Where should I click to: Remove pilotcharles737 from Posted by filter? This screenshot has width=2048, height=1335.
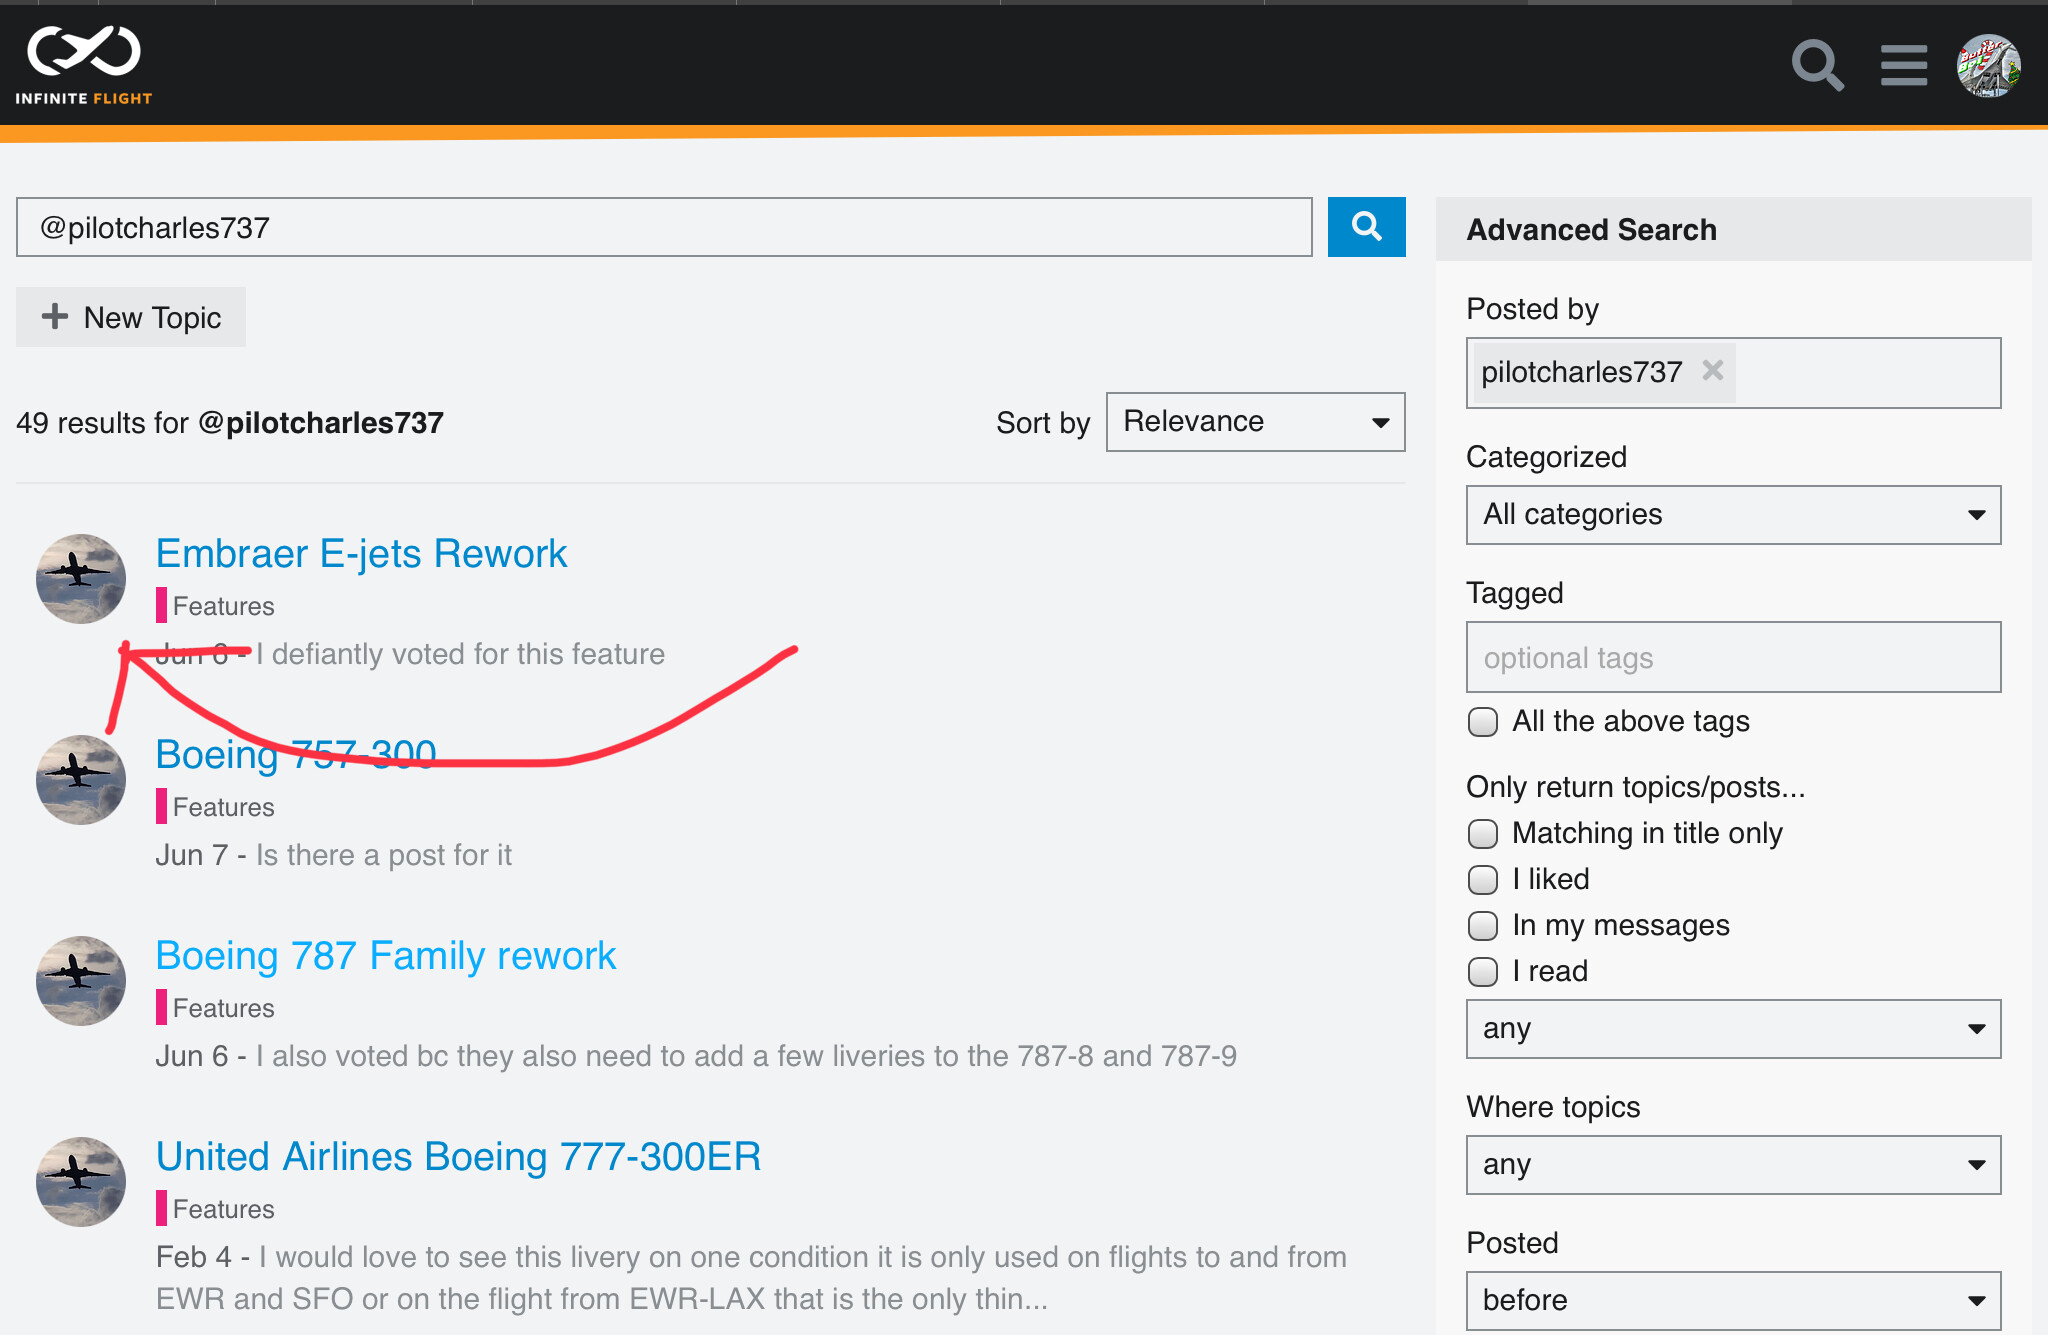pyautogui.click(x=1713, y=371)
